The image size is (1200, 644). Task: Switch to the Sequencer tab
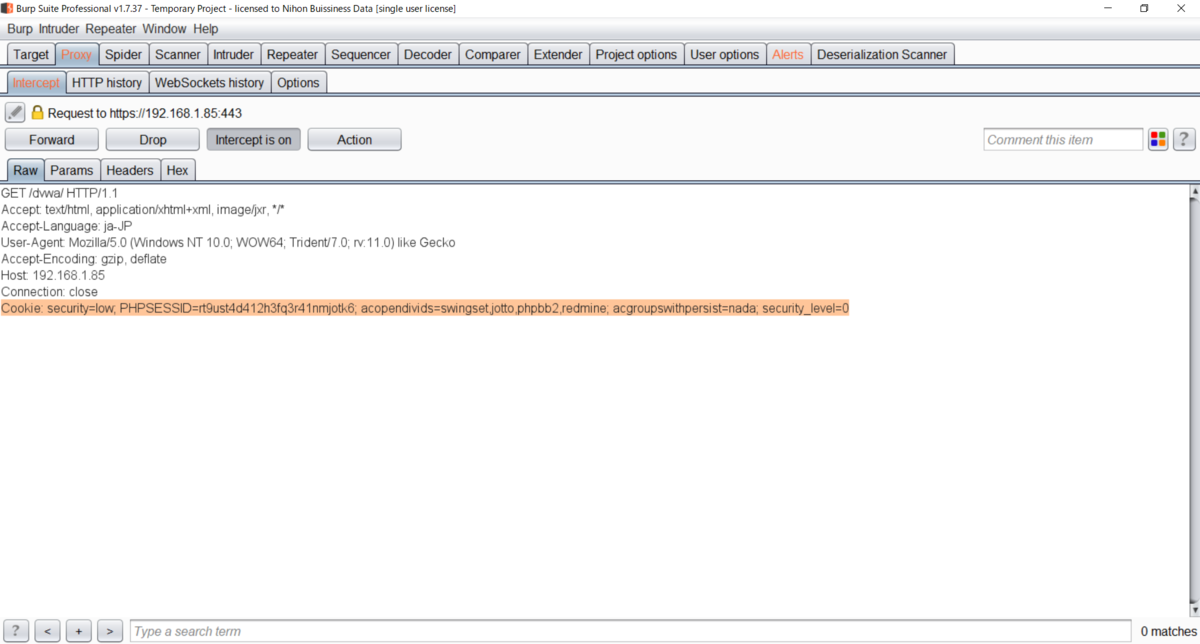[362, 54]
